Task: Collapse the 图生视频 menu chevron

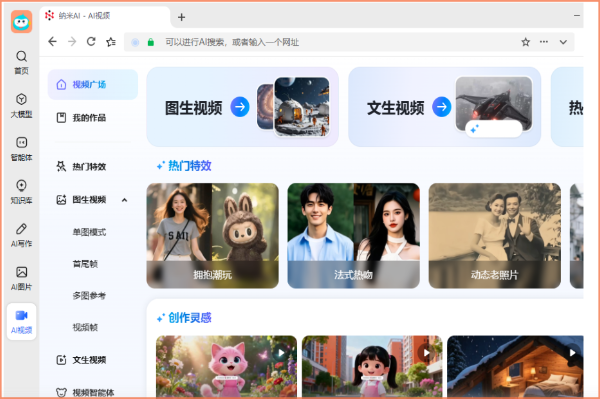Action: [x=124, y=200]
